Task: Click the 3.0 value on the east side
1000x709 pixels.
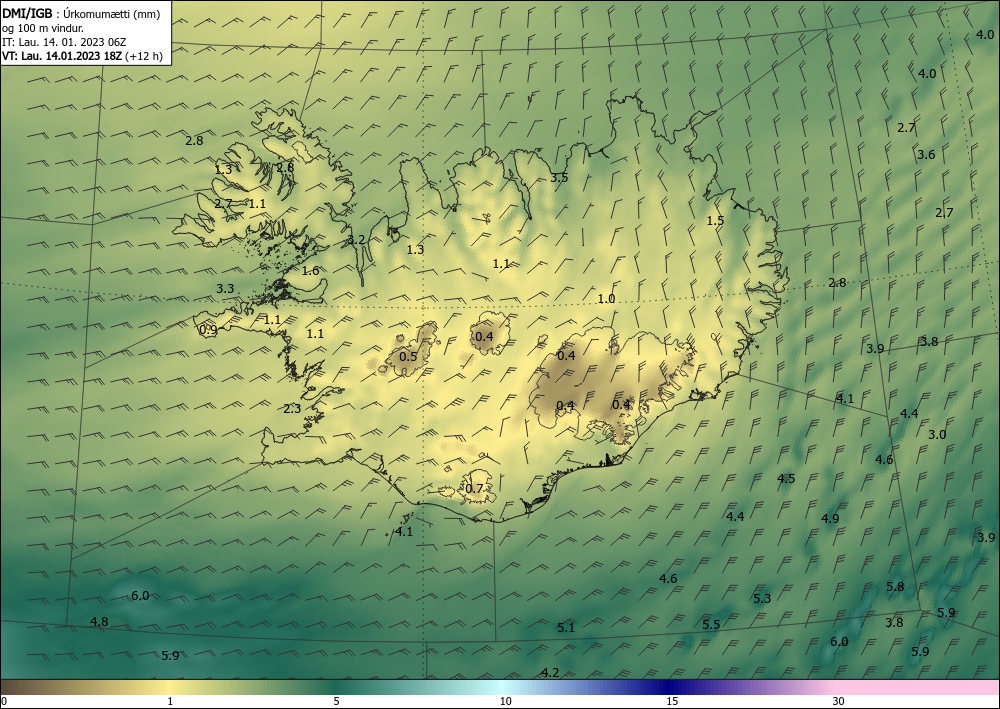Action: (x=937, y=435)
